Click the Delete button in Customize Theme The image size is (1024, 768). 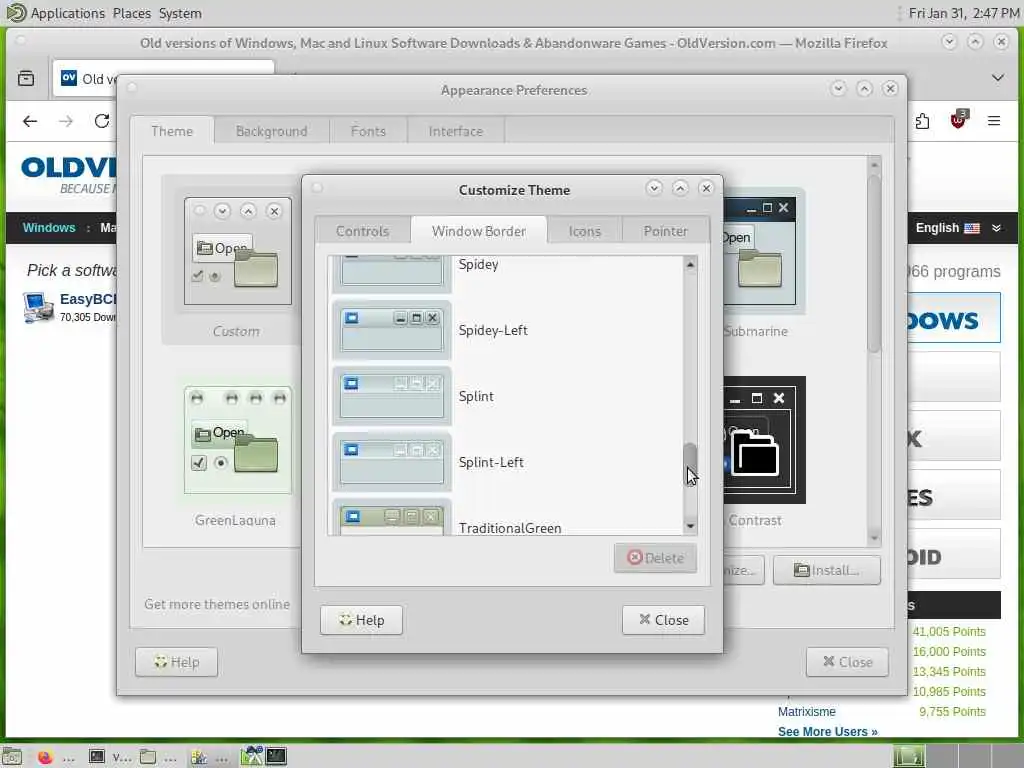[655, 558]
